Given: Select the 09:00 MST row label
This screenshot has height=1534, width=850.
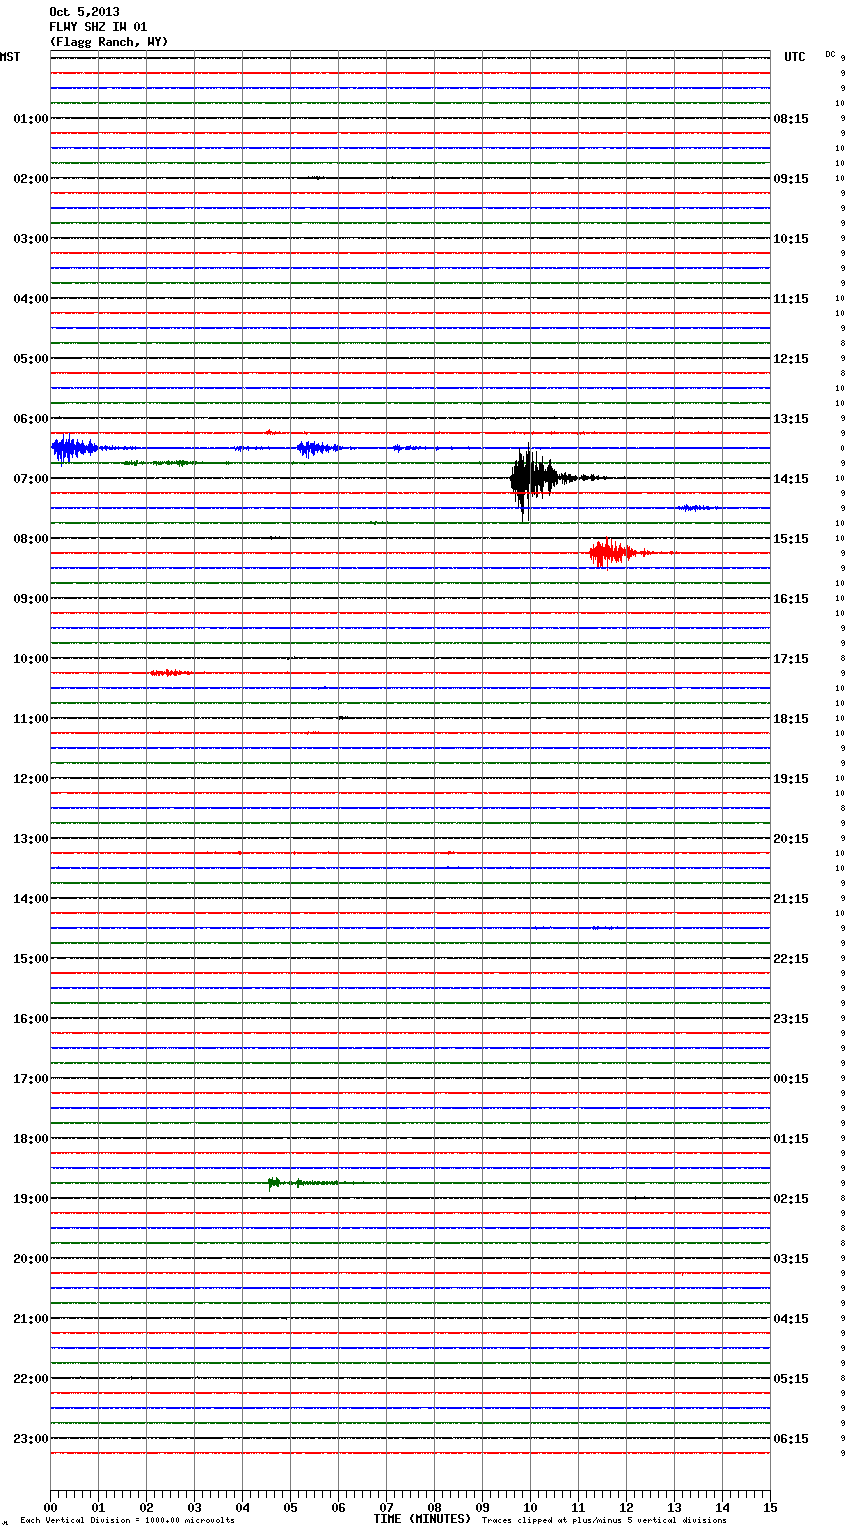Looking at the screenshot, I should pyautogui.click(x=30, y=599).
